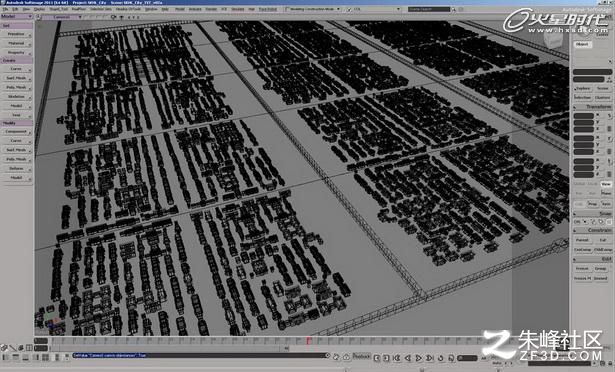Open the File menu
This screenshot has width=615, height=372.
[x=5, y=9]
